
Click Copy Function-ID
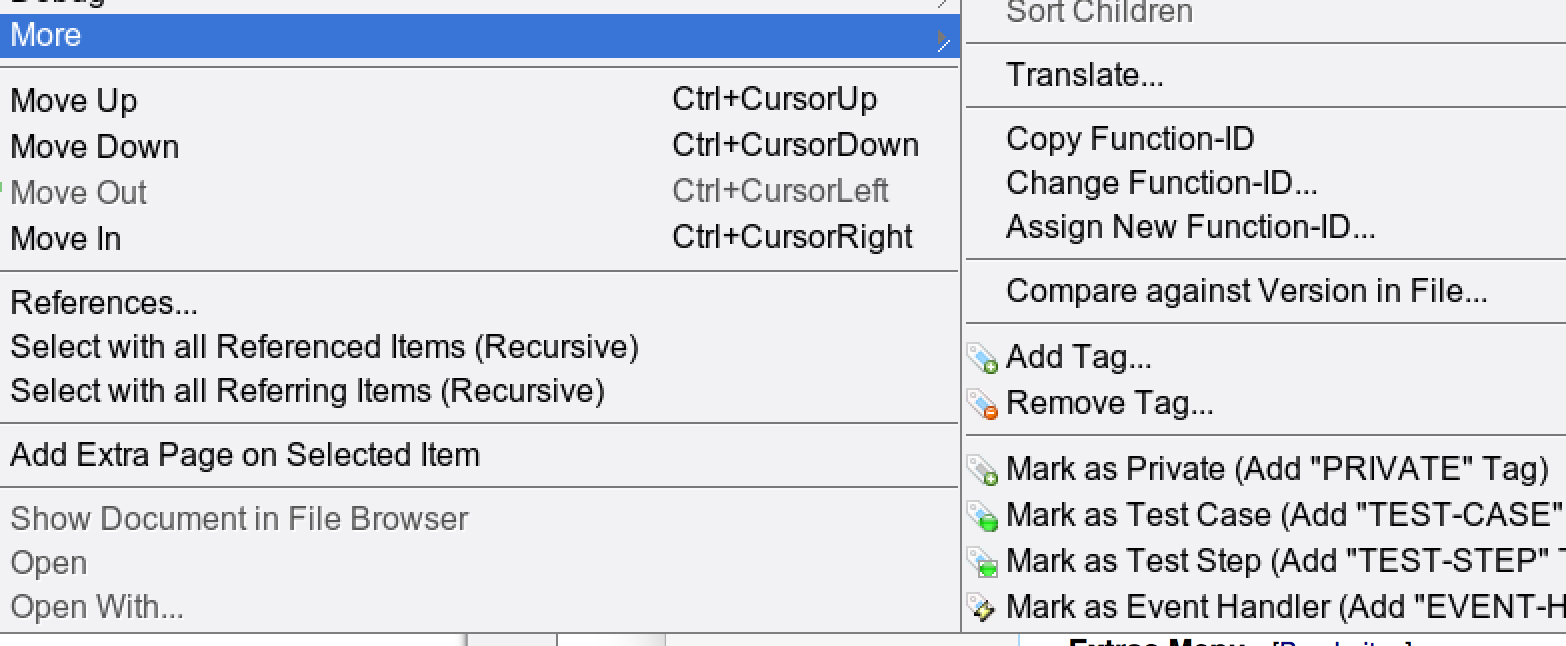pos(1130,139)
